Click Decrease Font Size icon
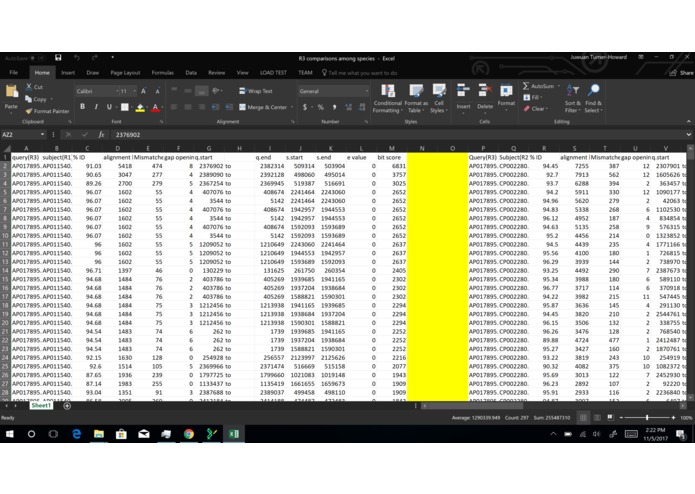The width and height of the screenshot is (695, 494). click(157, 91)
